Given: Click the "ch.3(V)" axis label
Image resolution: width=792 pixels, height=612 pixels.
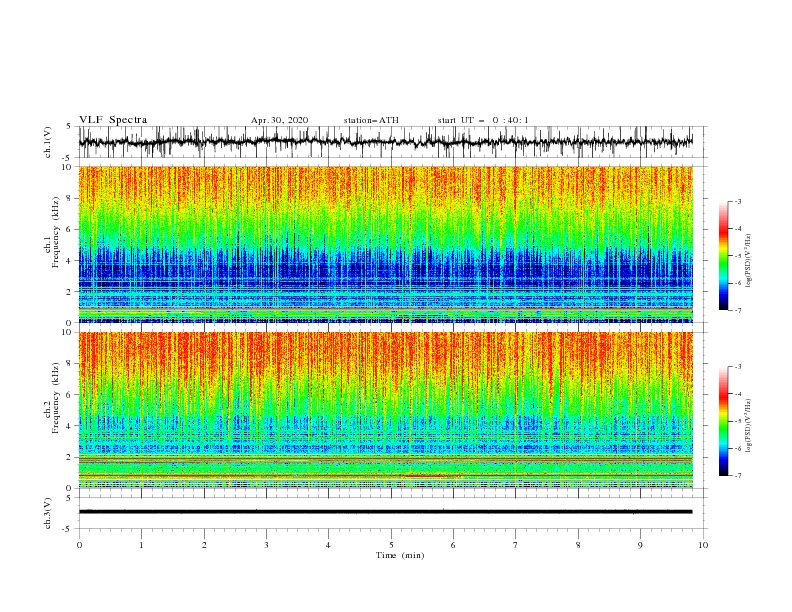Looking at the screenshot, I should point(49,513).
